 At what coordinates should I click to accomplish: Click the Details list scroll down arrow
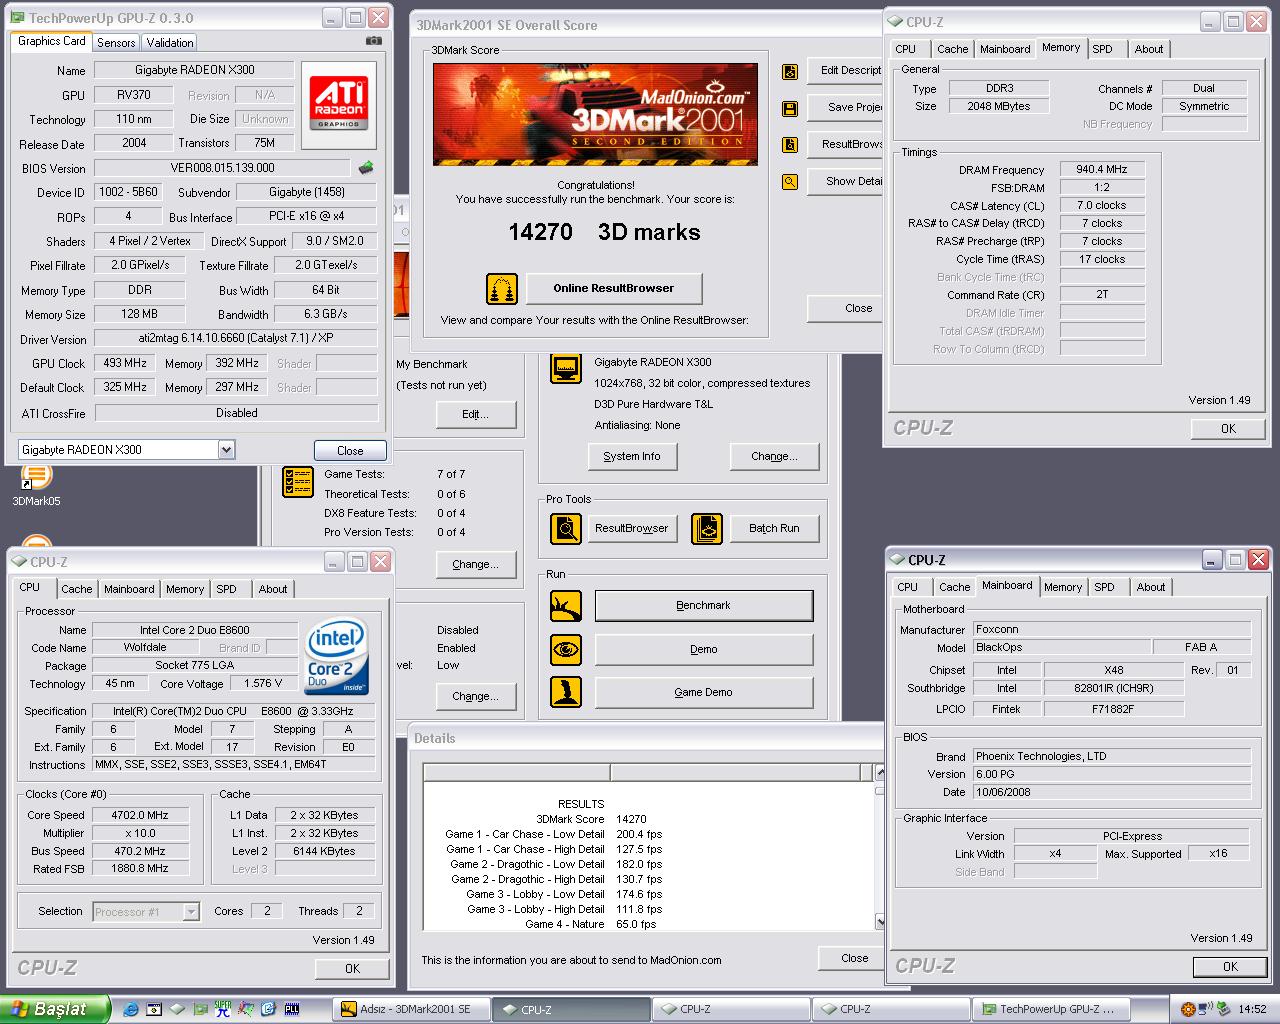click(880, 921)
